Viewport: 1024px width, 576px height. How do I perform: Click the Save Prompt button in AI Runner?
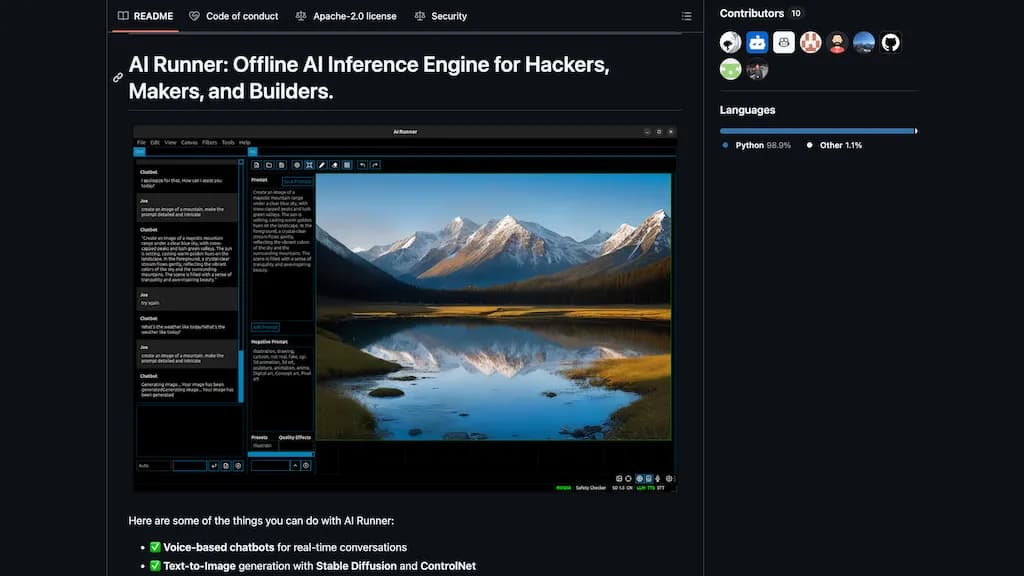[x=297, y=181]
